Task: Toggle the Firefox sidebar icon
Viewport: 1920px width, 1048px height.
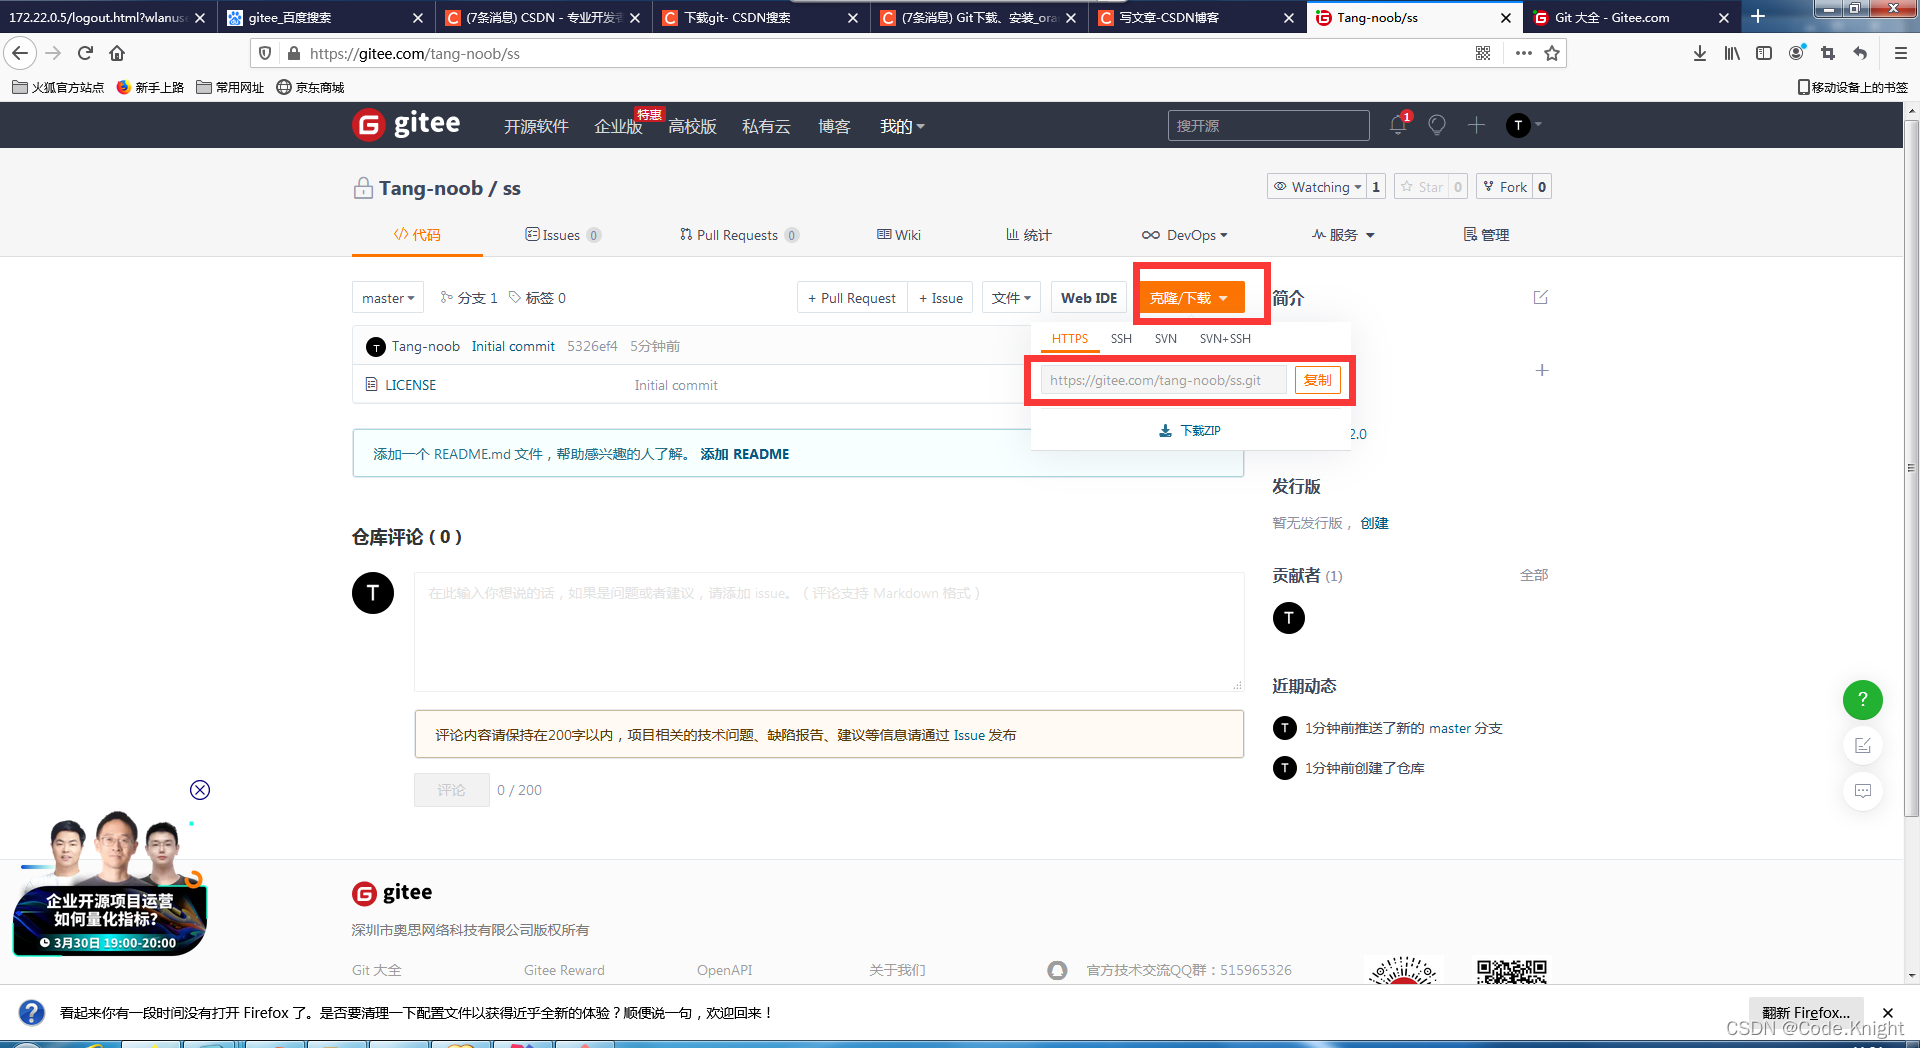Action: (x=1764, y=53)
